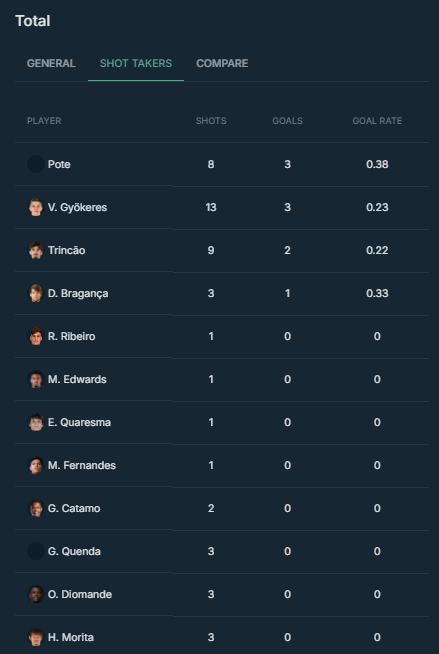Screen dimensions: 439x654
Task: Select G. Quenda placeholder avatar
Action: (x=36, y=551)
